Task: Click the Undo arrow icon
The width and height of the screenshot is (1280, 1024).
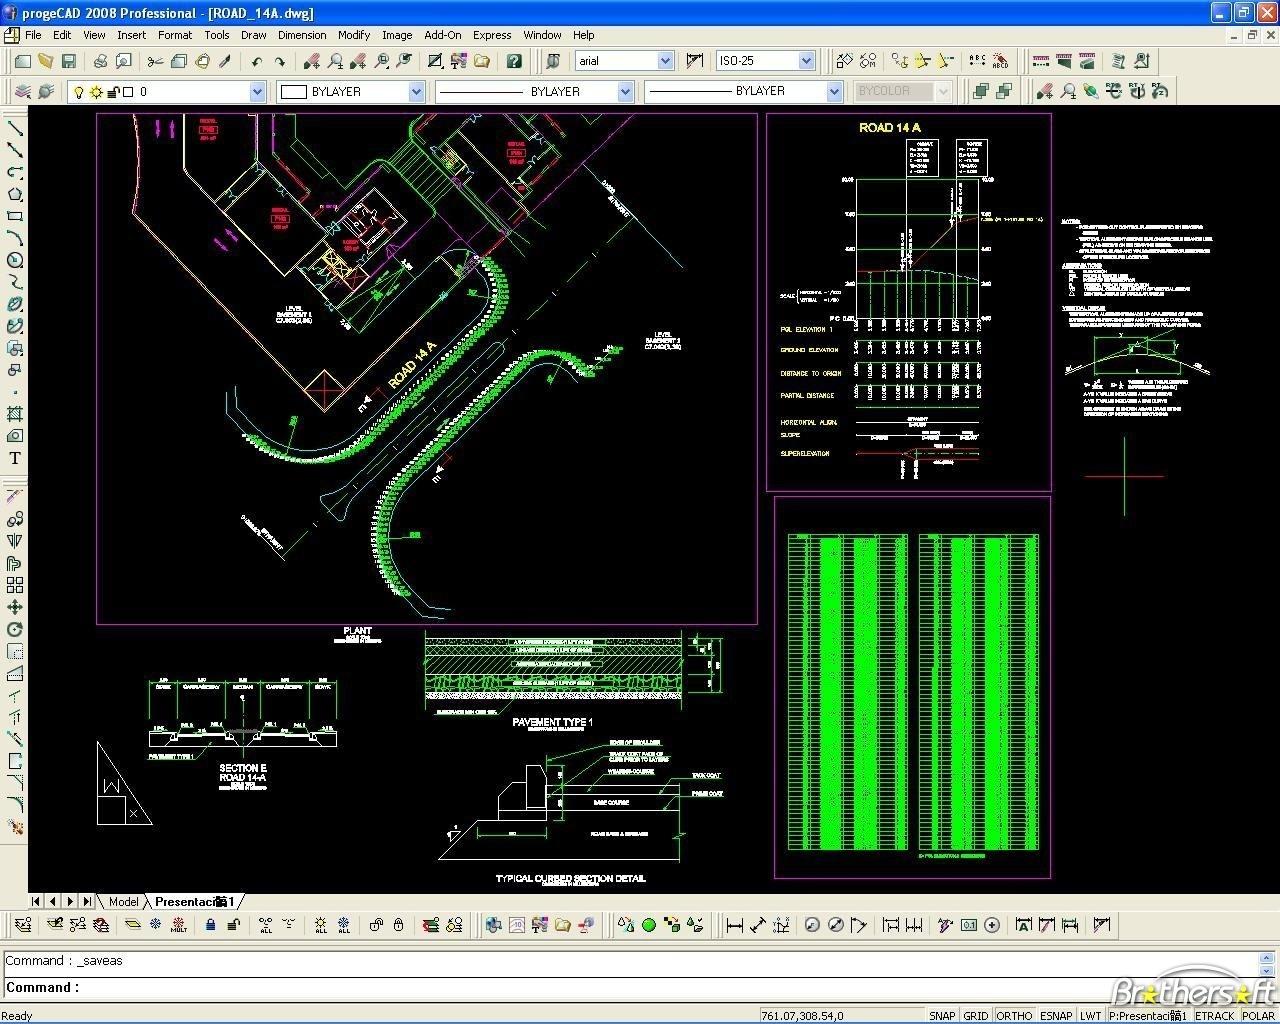Action: 257,61
